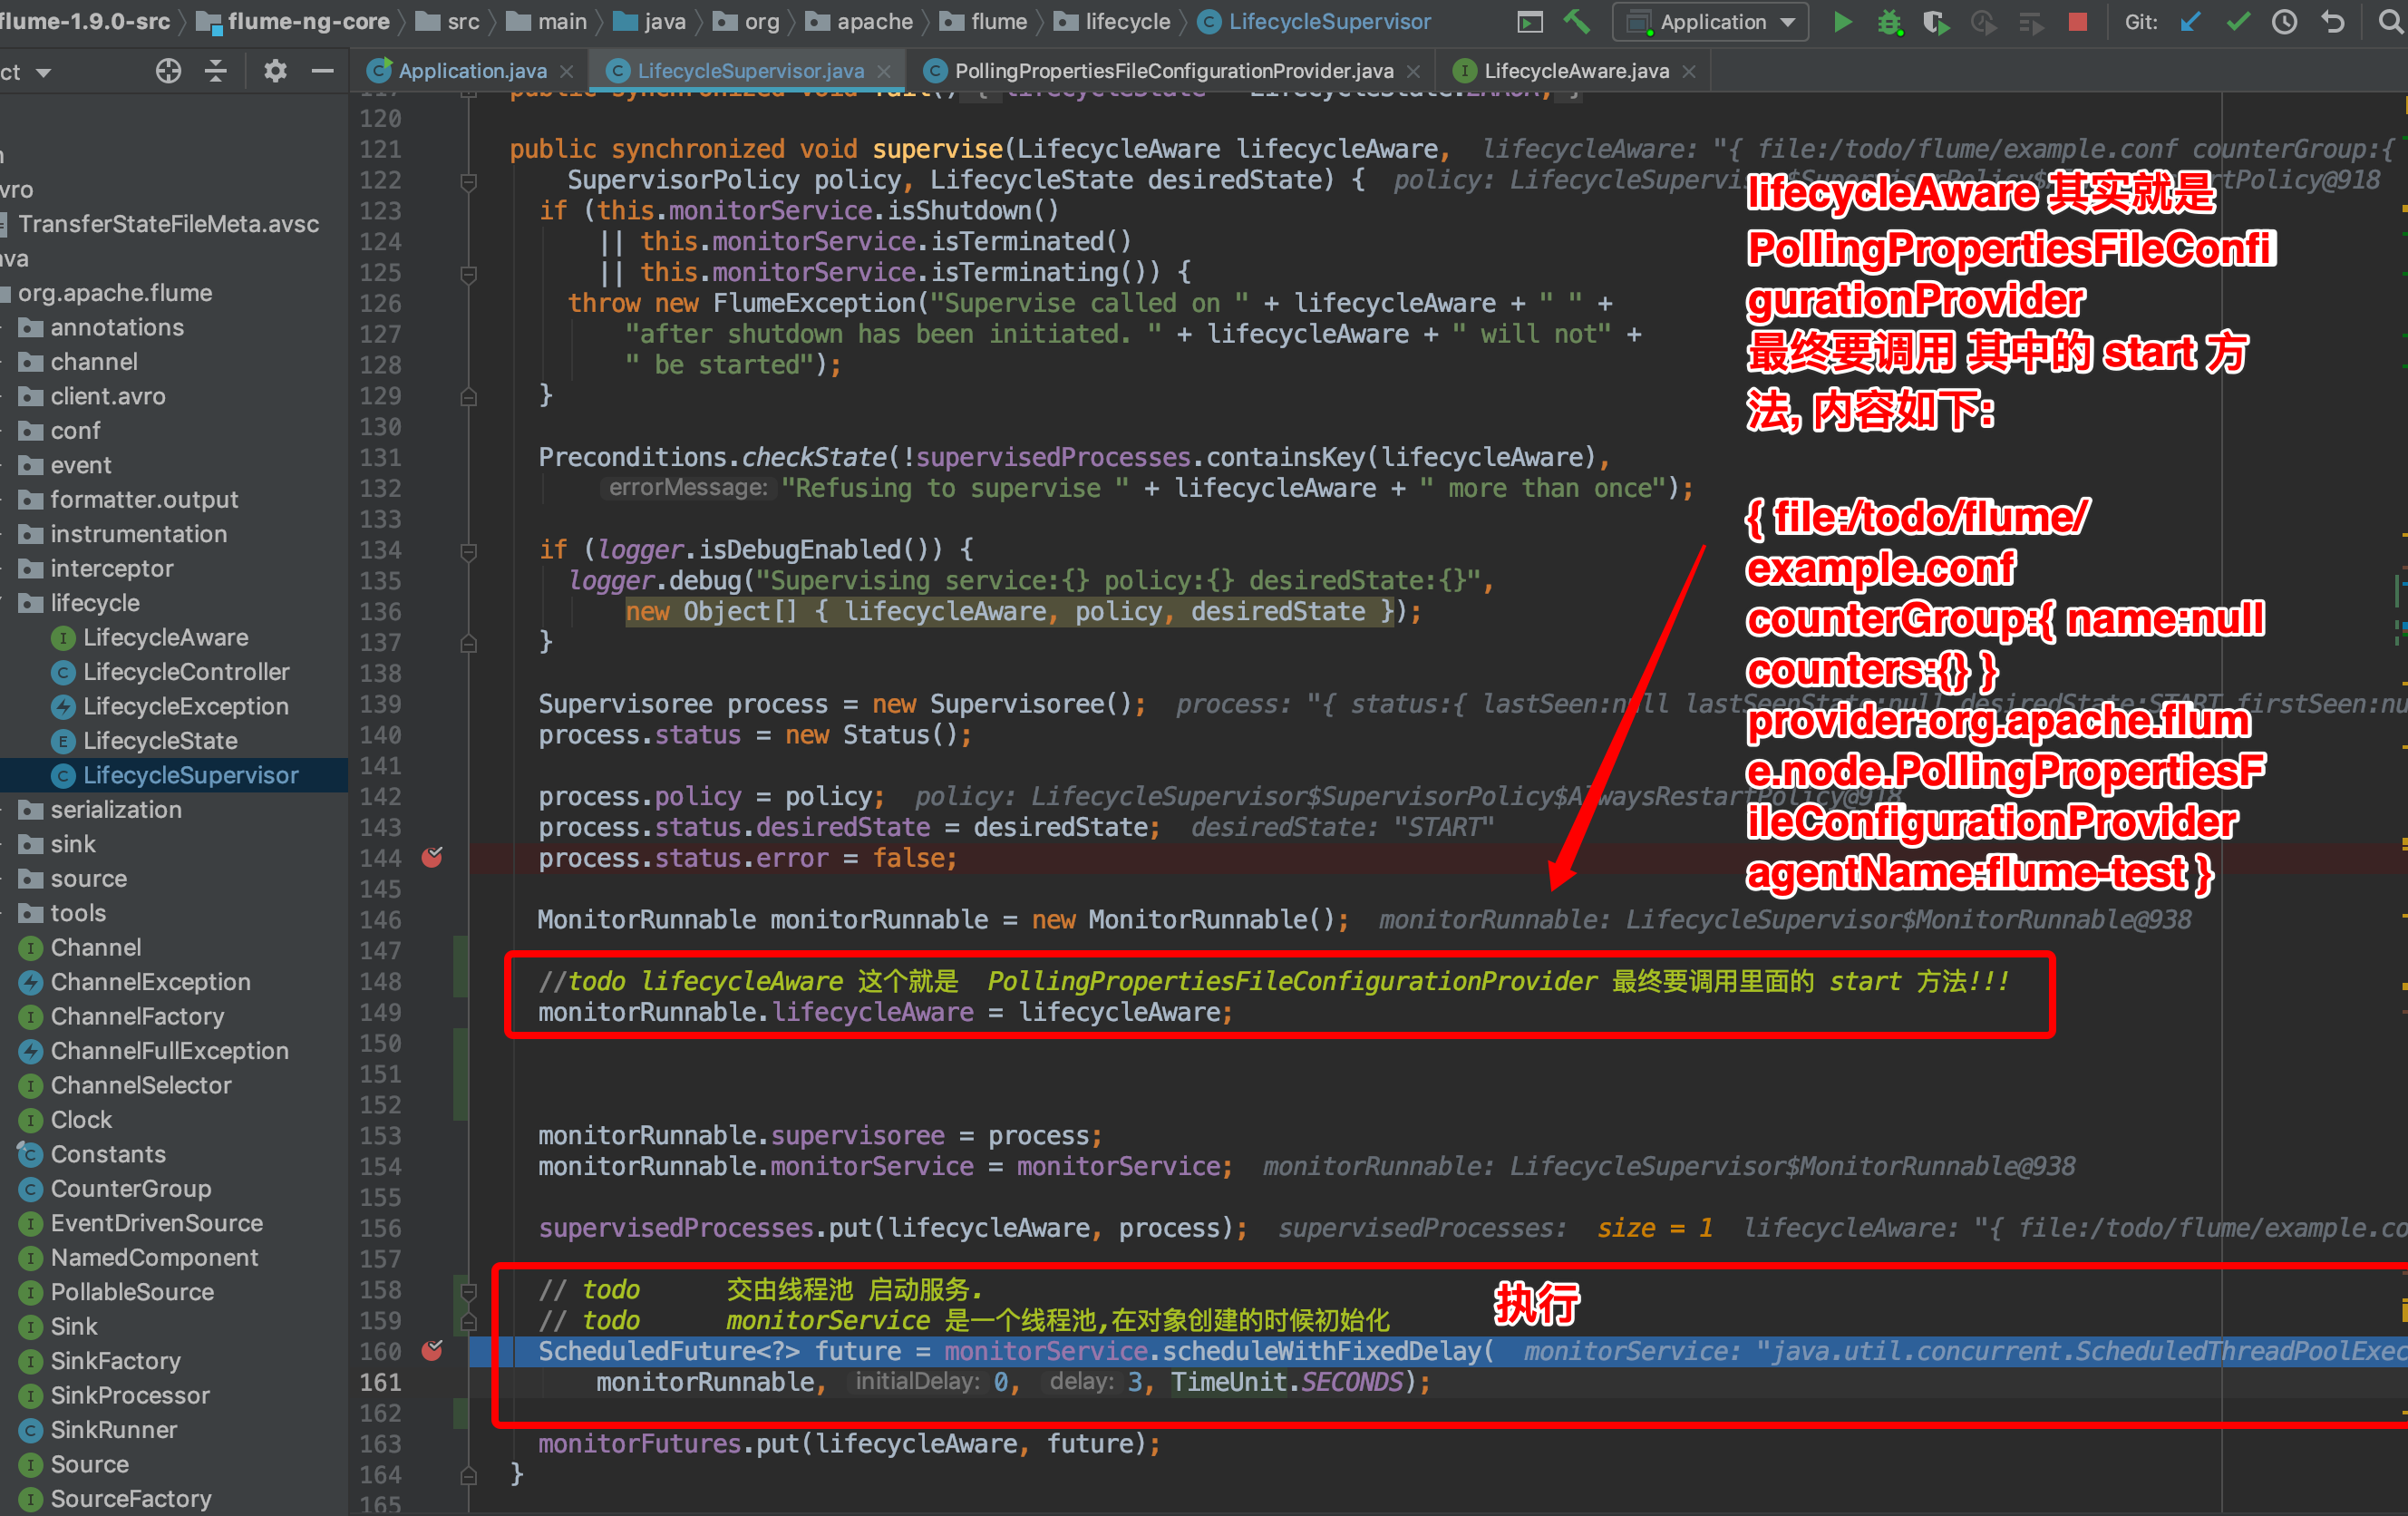The width and height of the screenshot is (2408, 1516).
Task: Toggle the breakpoint on line 160
Action: click(433, 1351)
